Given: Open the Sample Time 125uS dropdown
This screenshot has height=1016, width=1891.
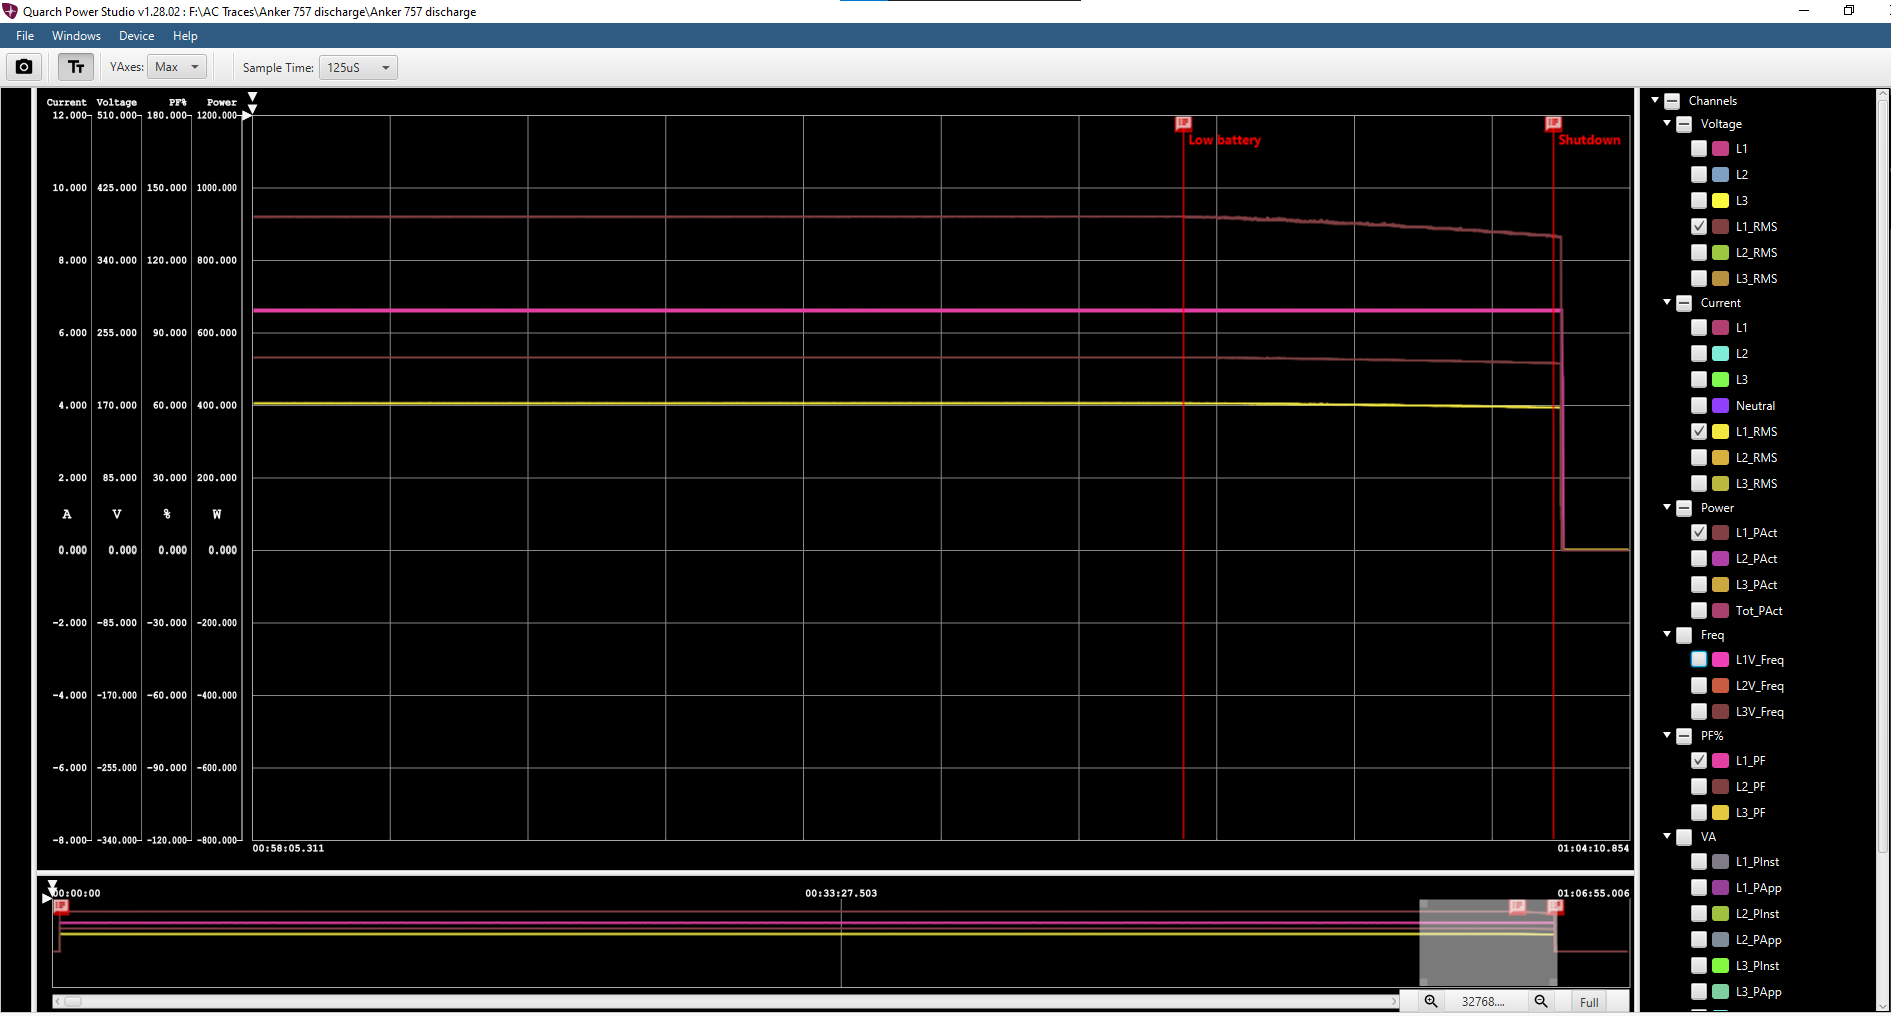Looking at the screenshot, I should click(358, 67).
